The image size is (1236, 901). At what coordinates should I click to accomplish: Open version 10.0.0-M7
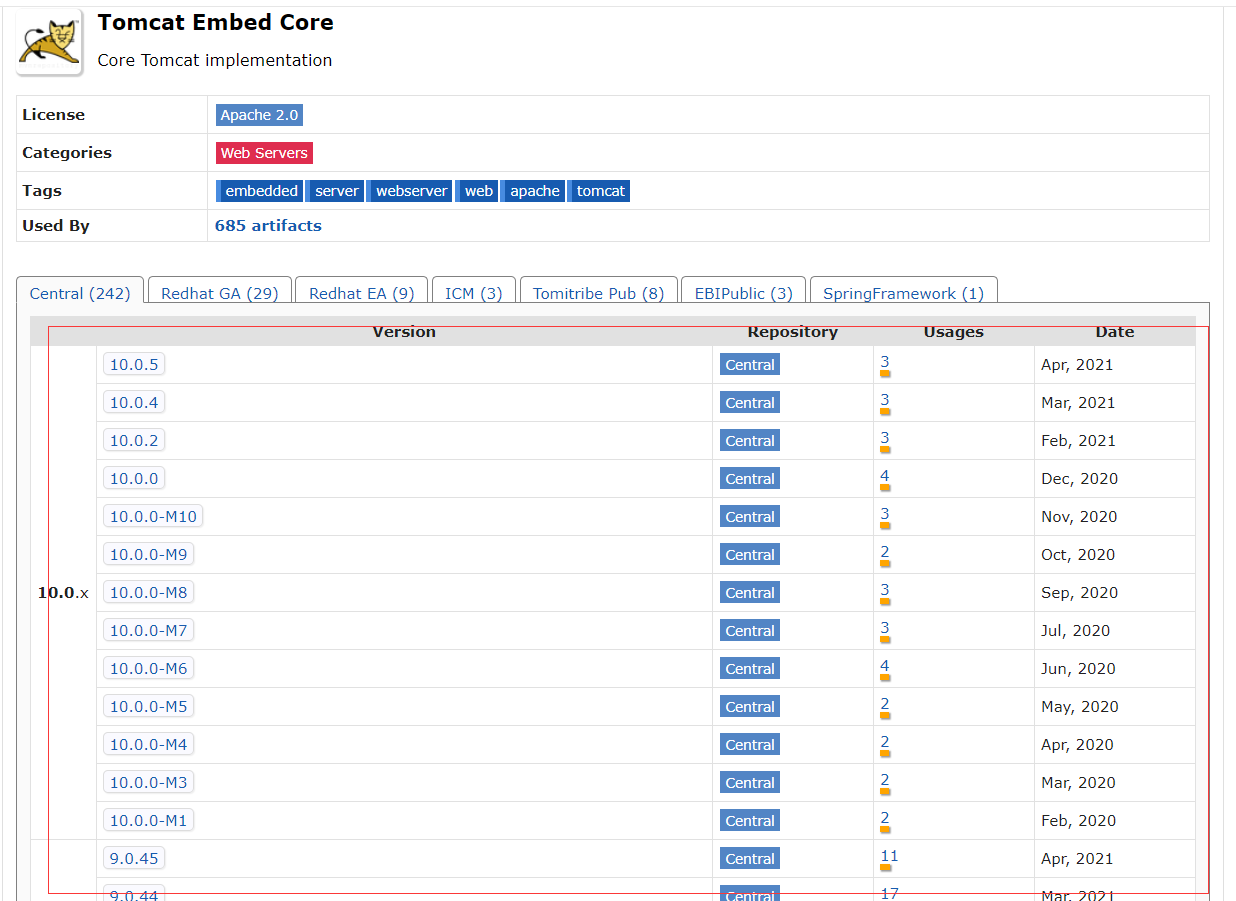click(148, 631)
